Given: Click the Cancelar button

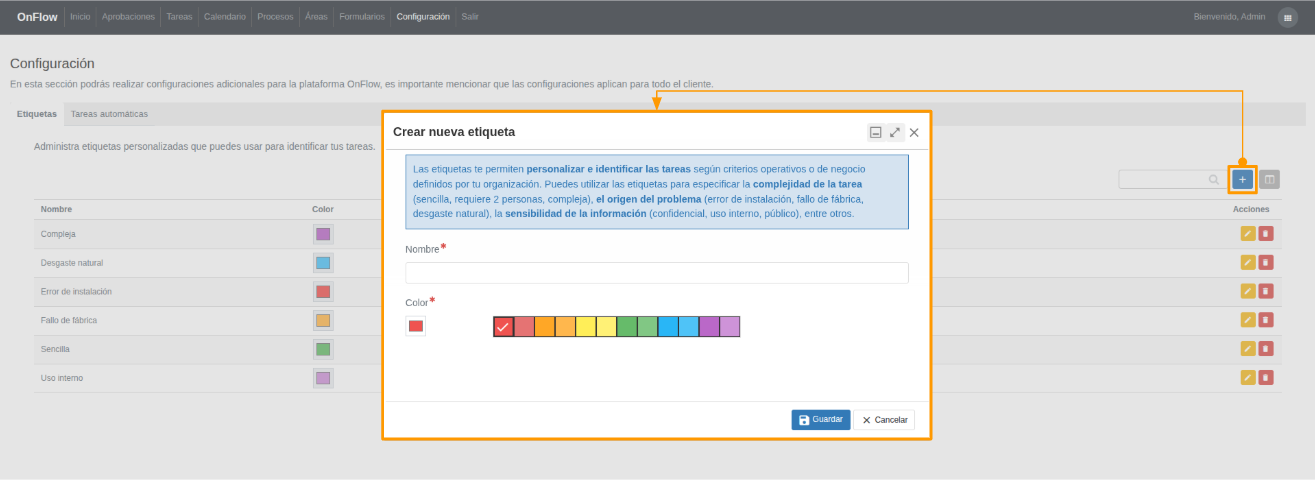Looking at the screenshot, I should 884,420.
